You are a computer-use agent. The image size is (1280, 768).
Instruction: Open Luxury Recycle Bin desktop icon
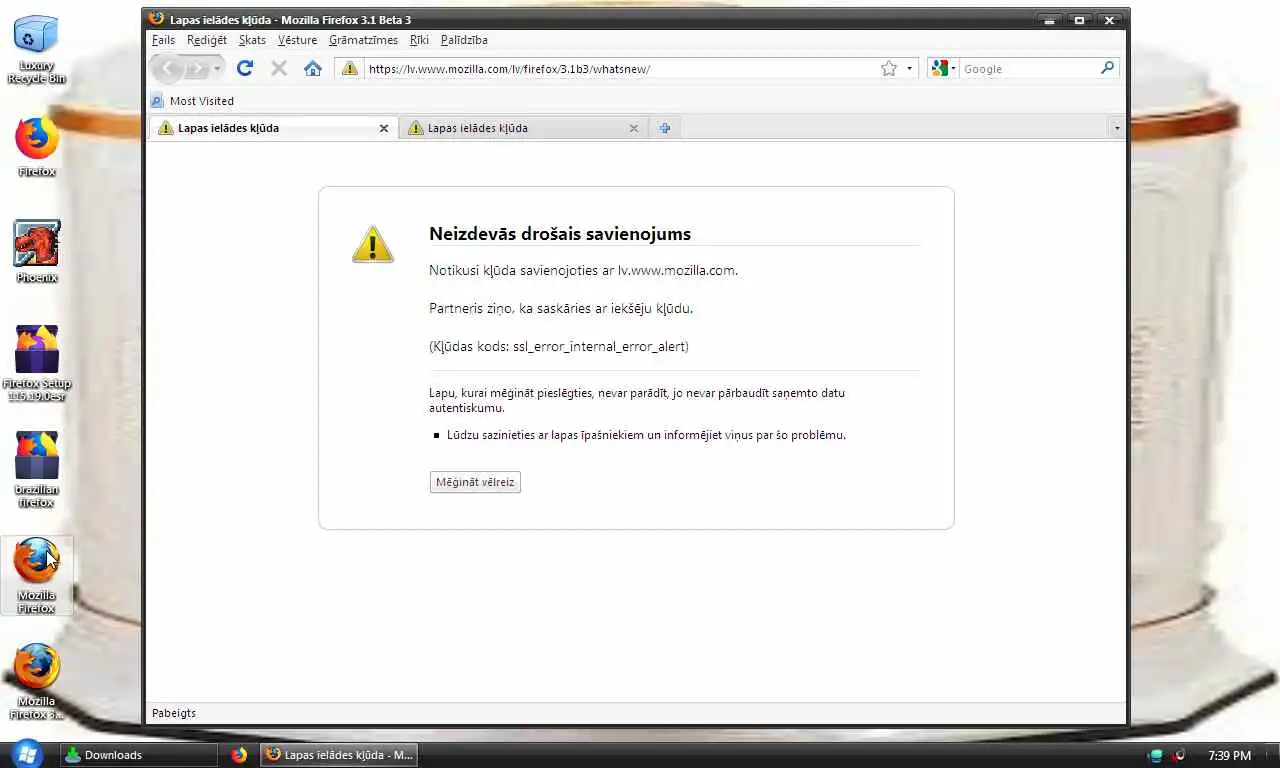(36, 50)
